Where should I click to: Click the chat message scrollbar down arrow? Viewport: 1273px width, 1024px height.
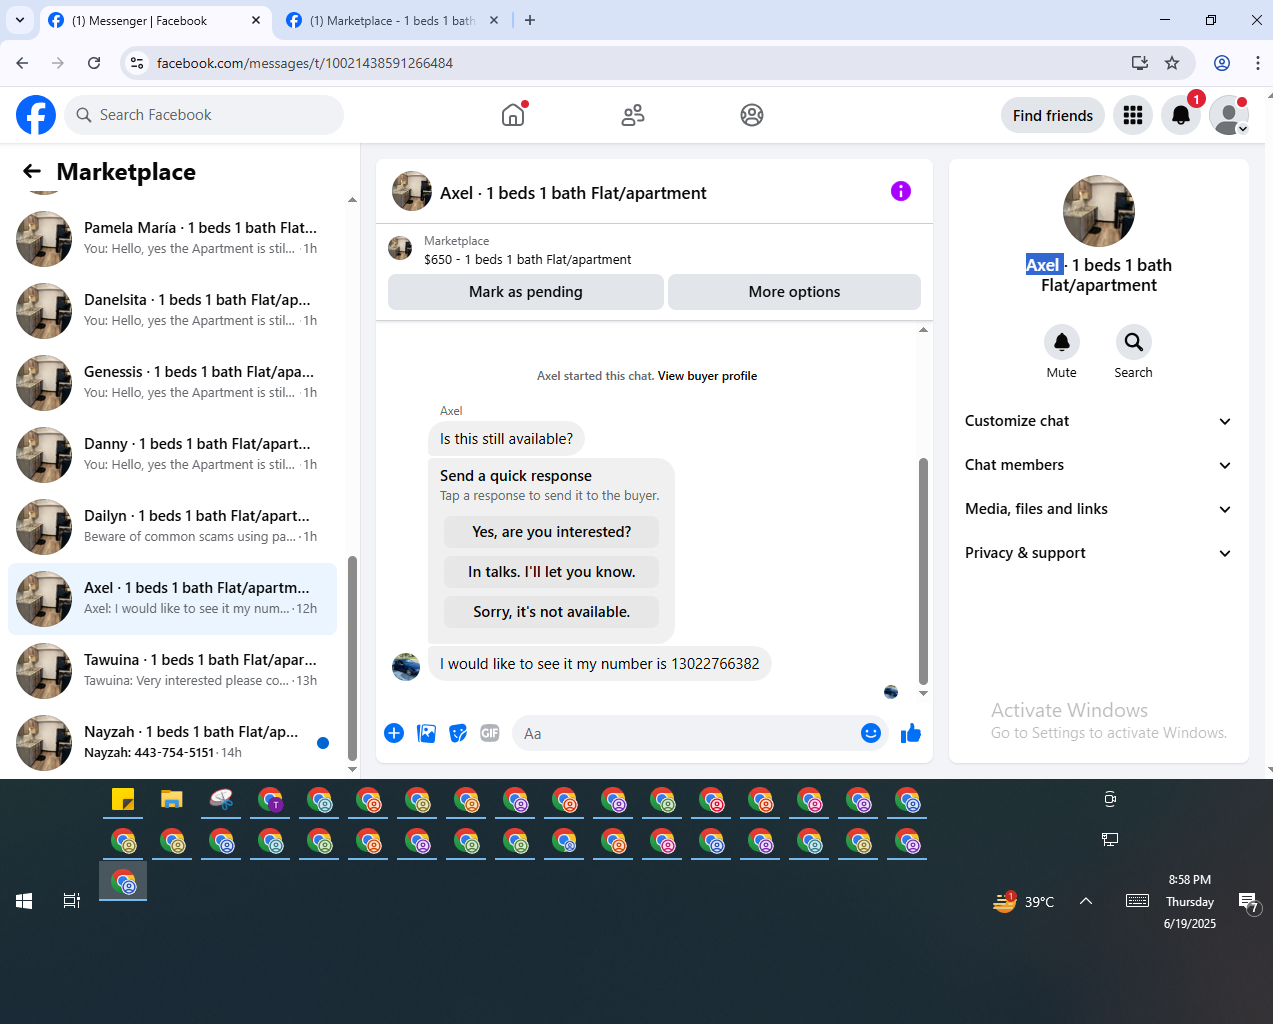coord(923,693)
